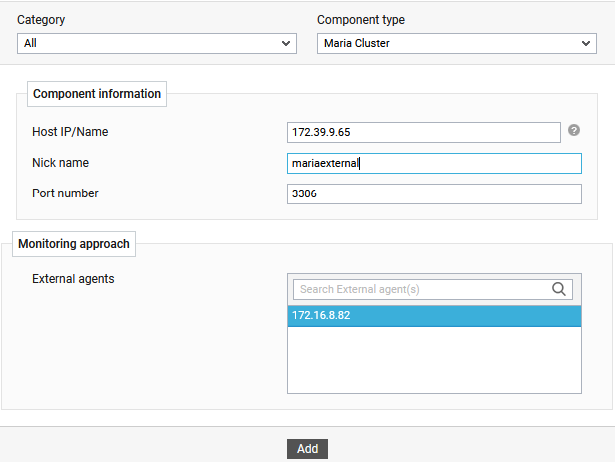This screenshot has width=615, height=462.
Task: Select external agent 172.16.8.82 in the list
Action: (x=433, y=315)
